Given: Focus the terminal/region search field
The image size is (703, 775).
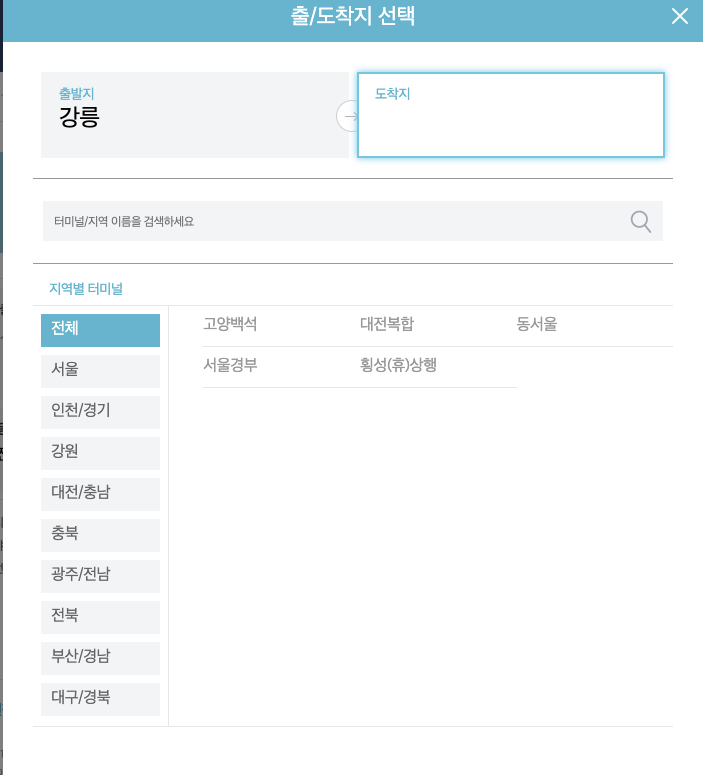Looking at the screenshot, I should pyautogui.click(x=352, y=221).
